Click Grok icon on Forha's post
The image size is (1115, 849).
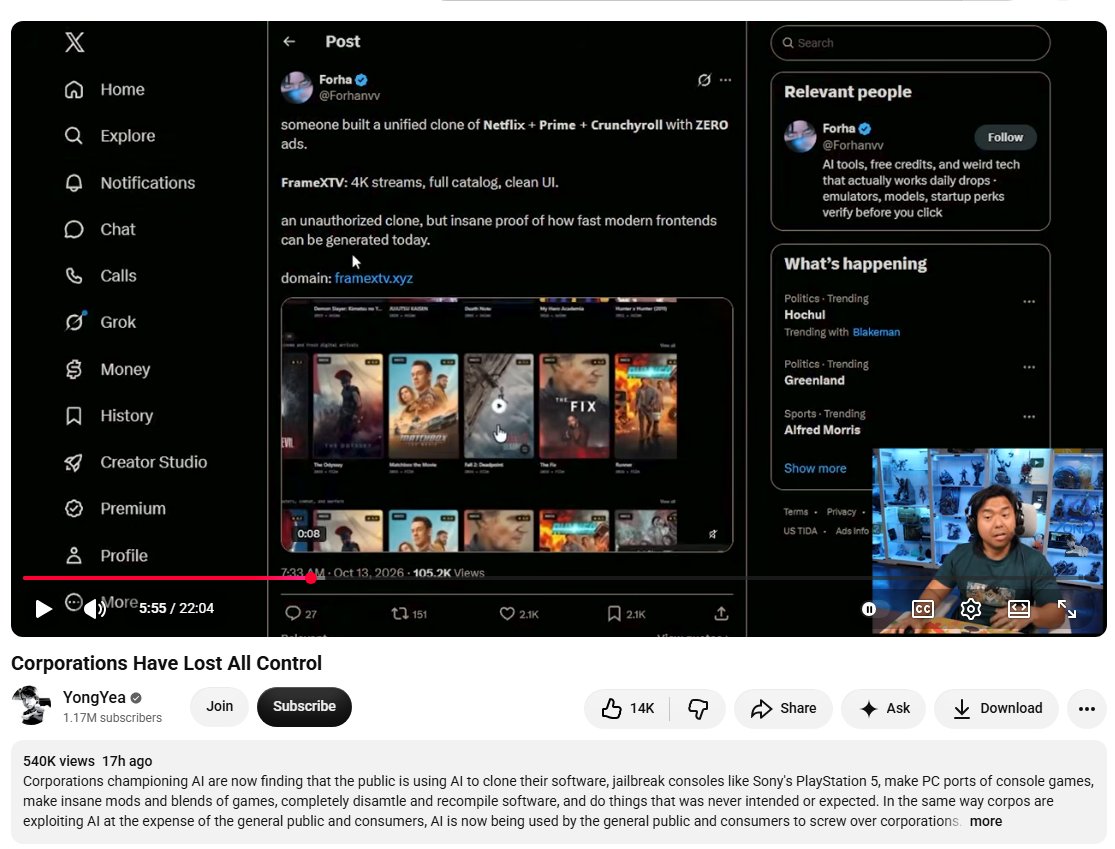click(704, 80)
